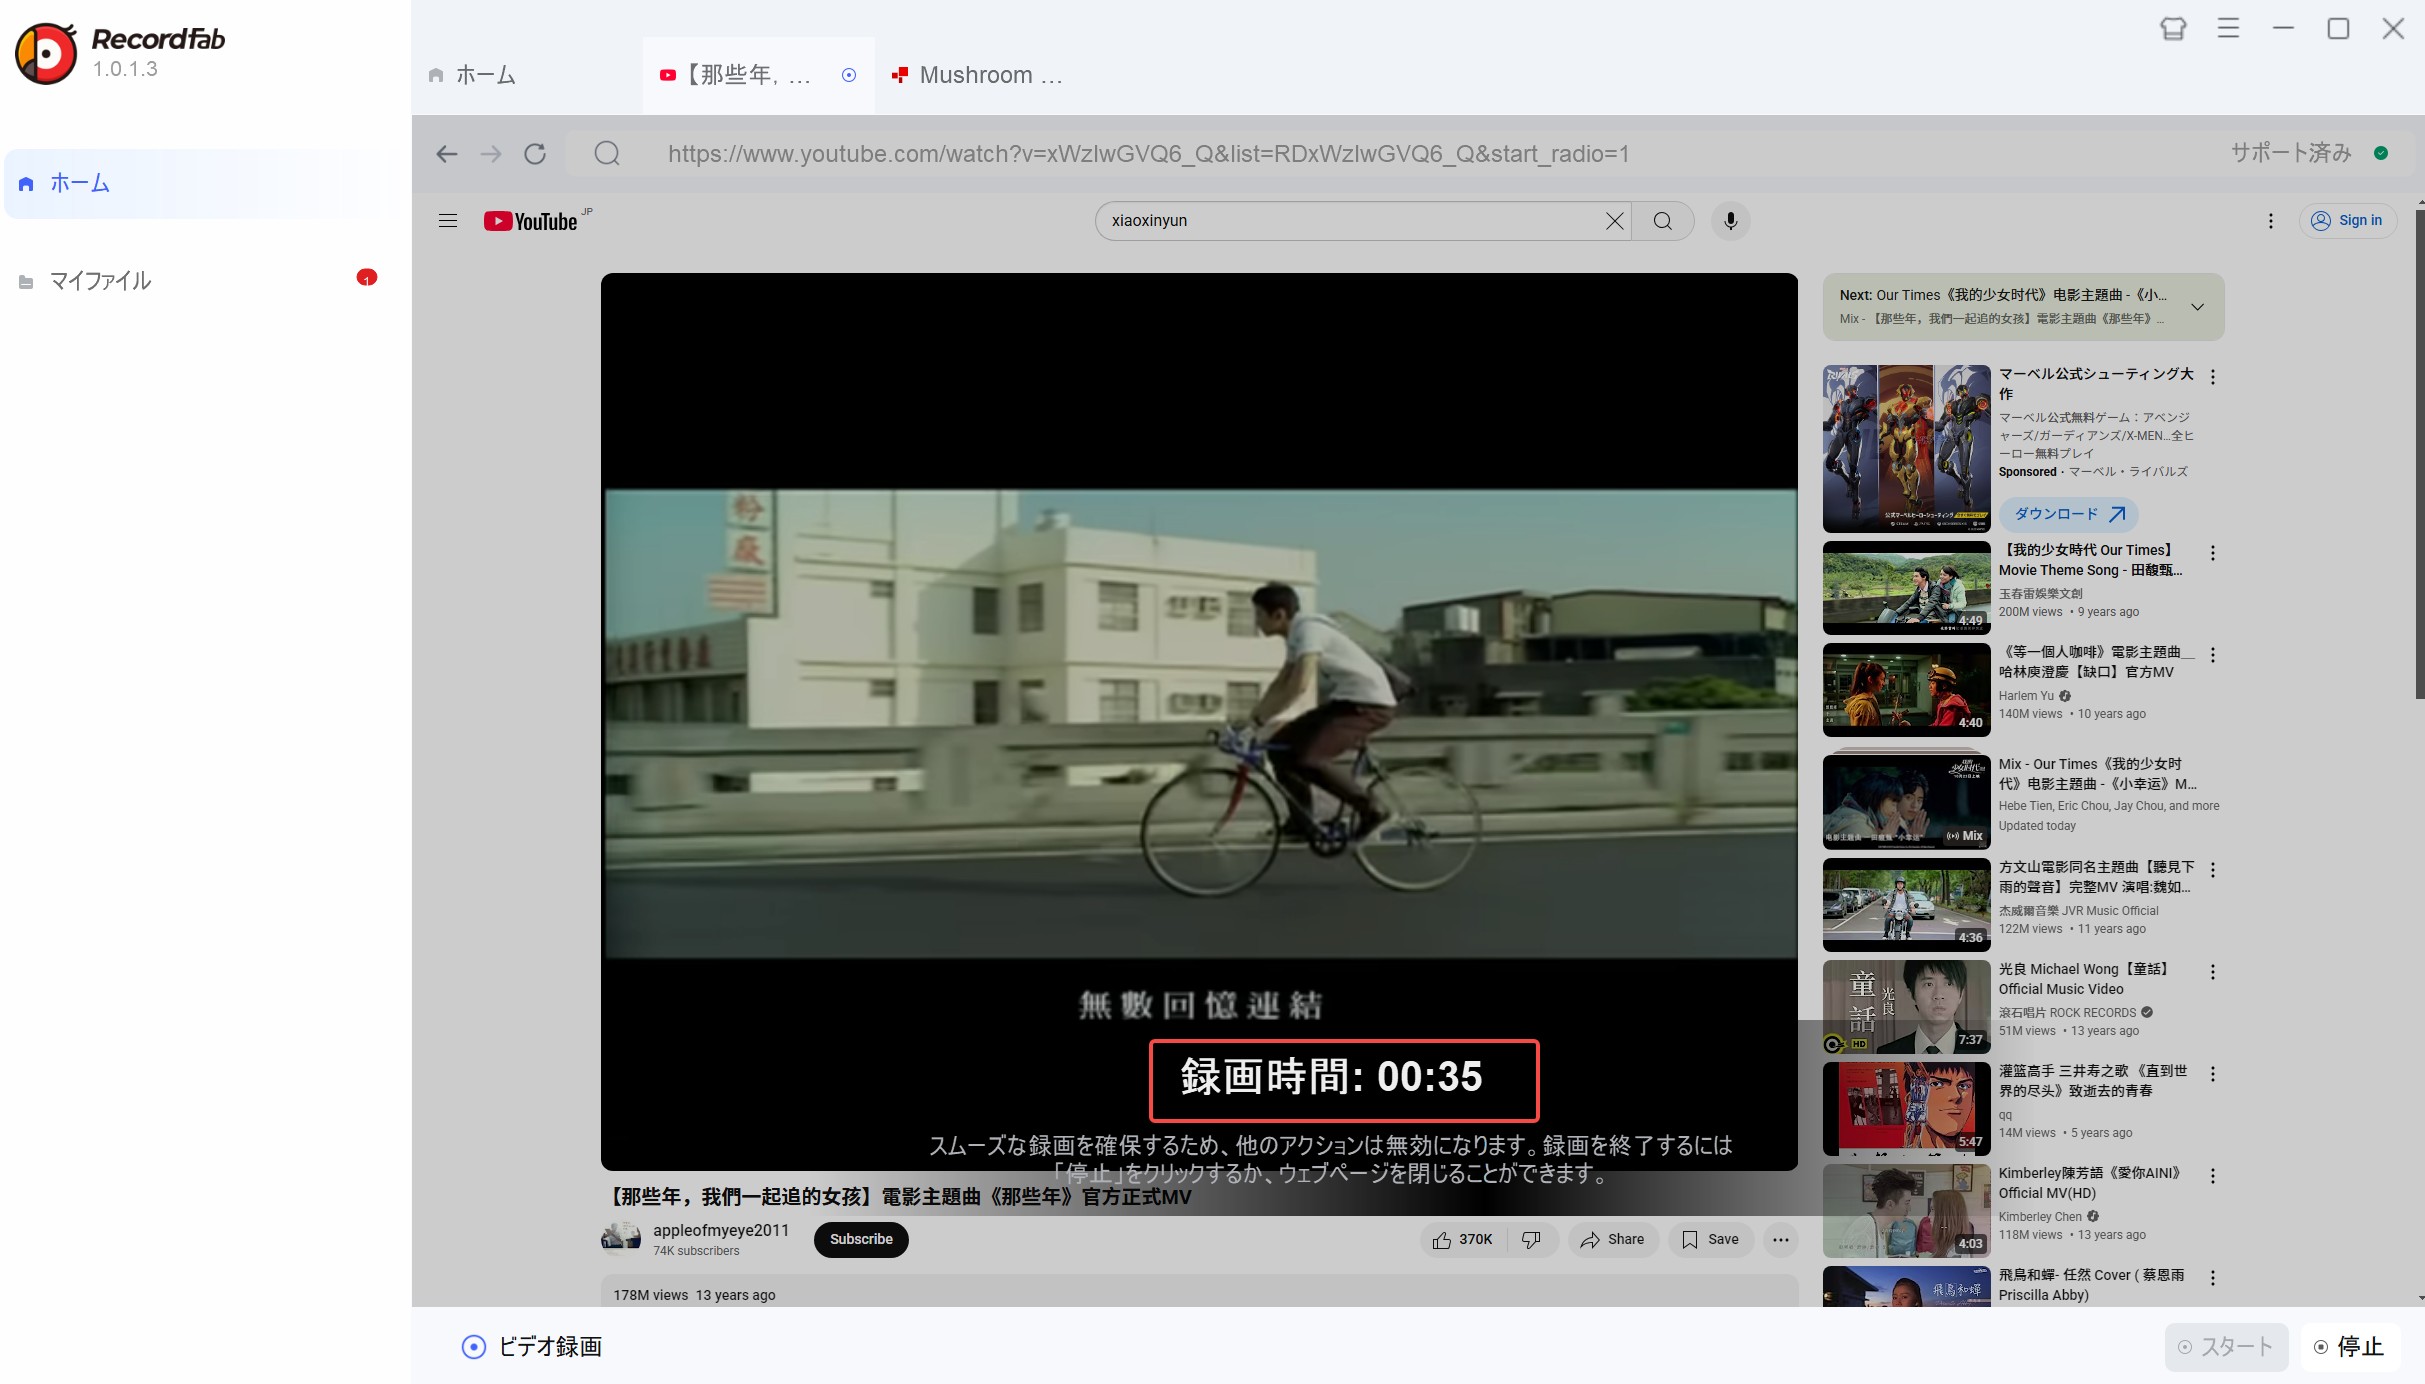Save the video with Save button
Image resolution: width=2425 pixels, height=1384 pixels.
pos(1711,1240)
